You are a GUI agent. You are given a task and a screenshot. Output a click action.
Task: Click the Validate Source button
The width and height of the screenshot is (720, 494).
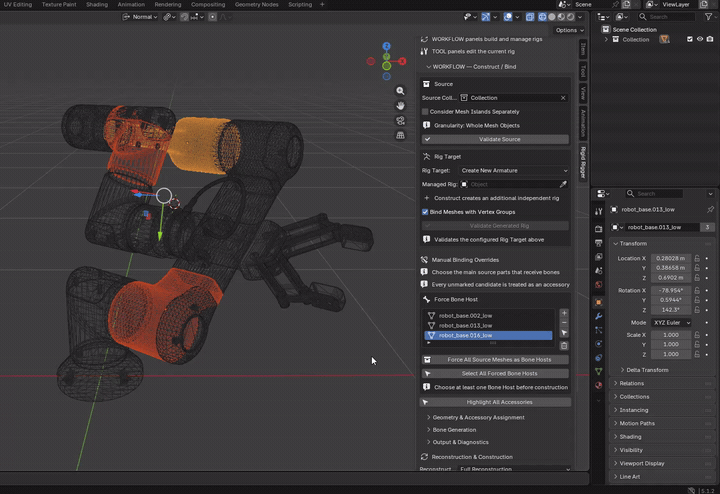tap(495, 139)
